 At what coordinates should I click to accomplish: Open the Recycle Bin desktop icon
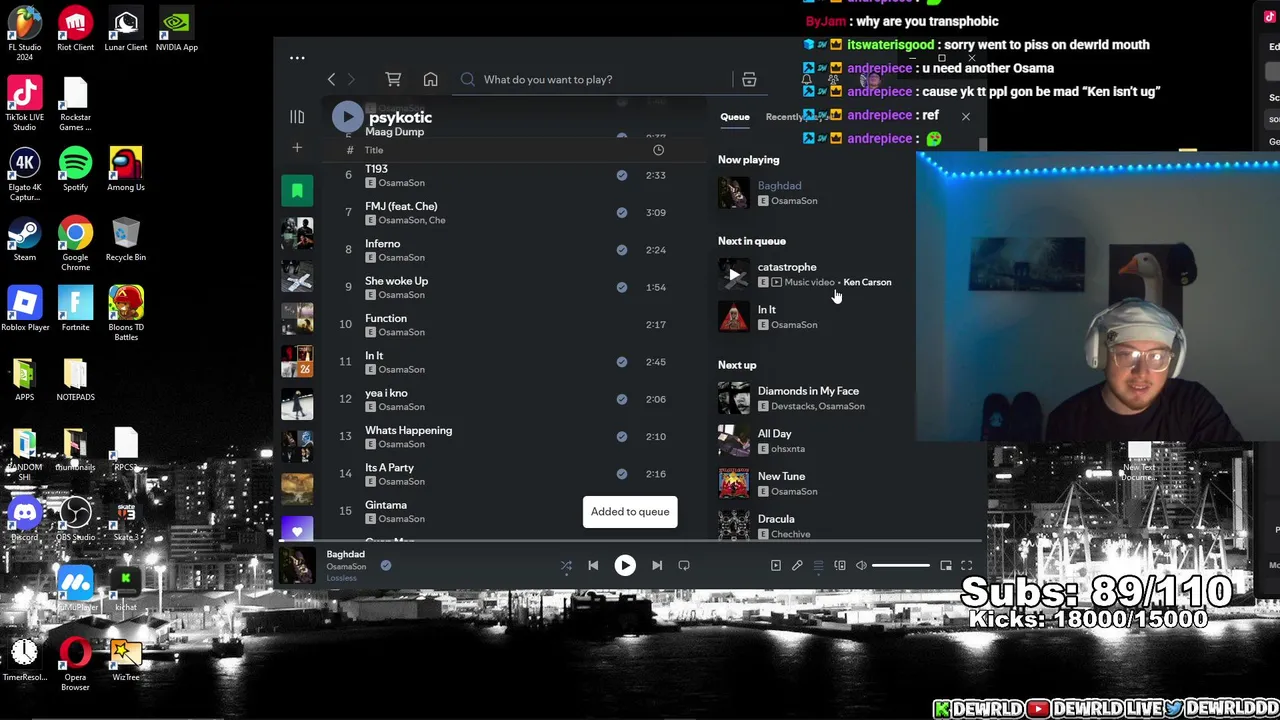coord(126,240)
